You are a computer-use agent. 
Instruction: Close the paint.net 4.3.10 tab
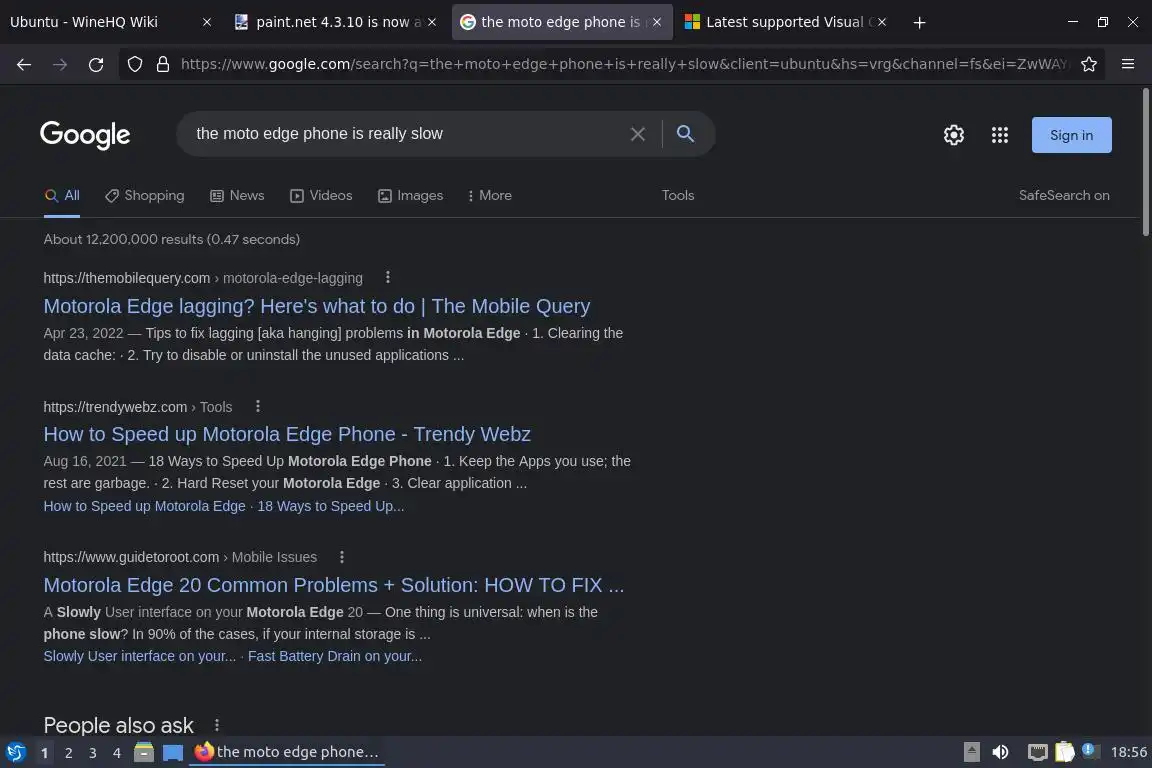[432, 23]
